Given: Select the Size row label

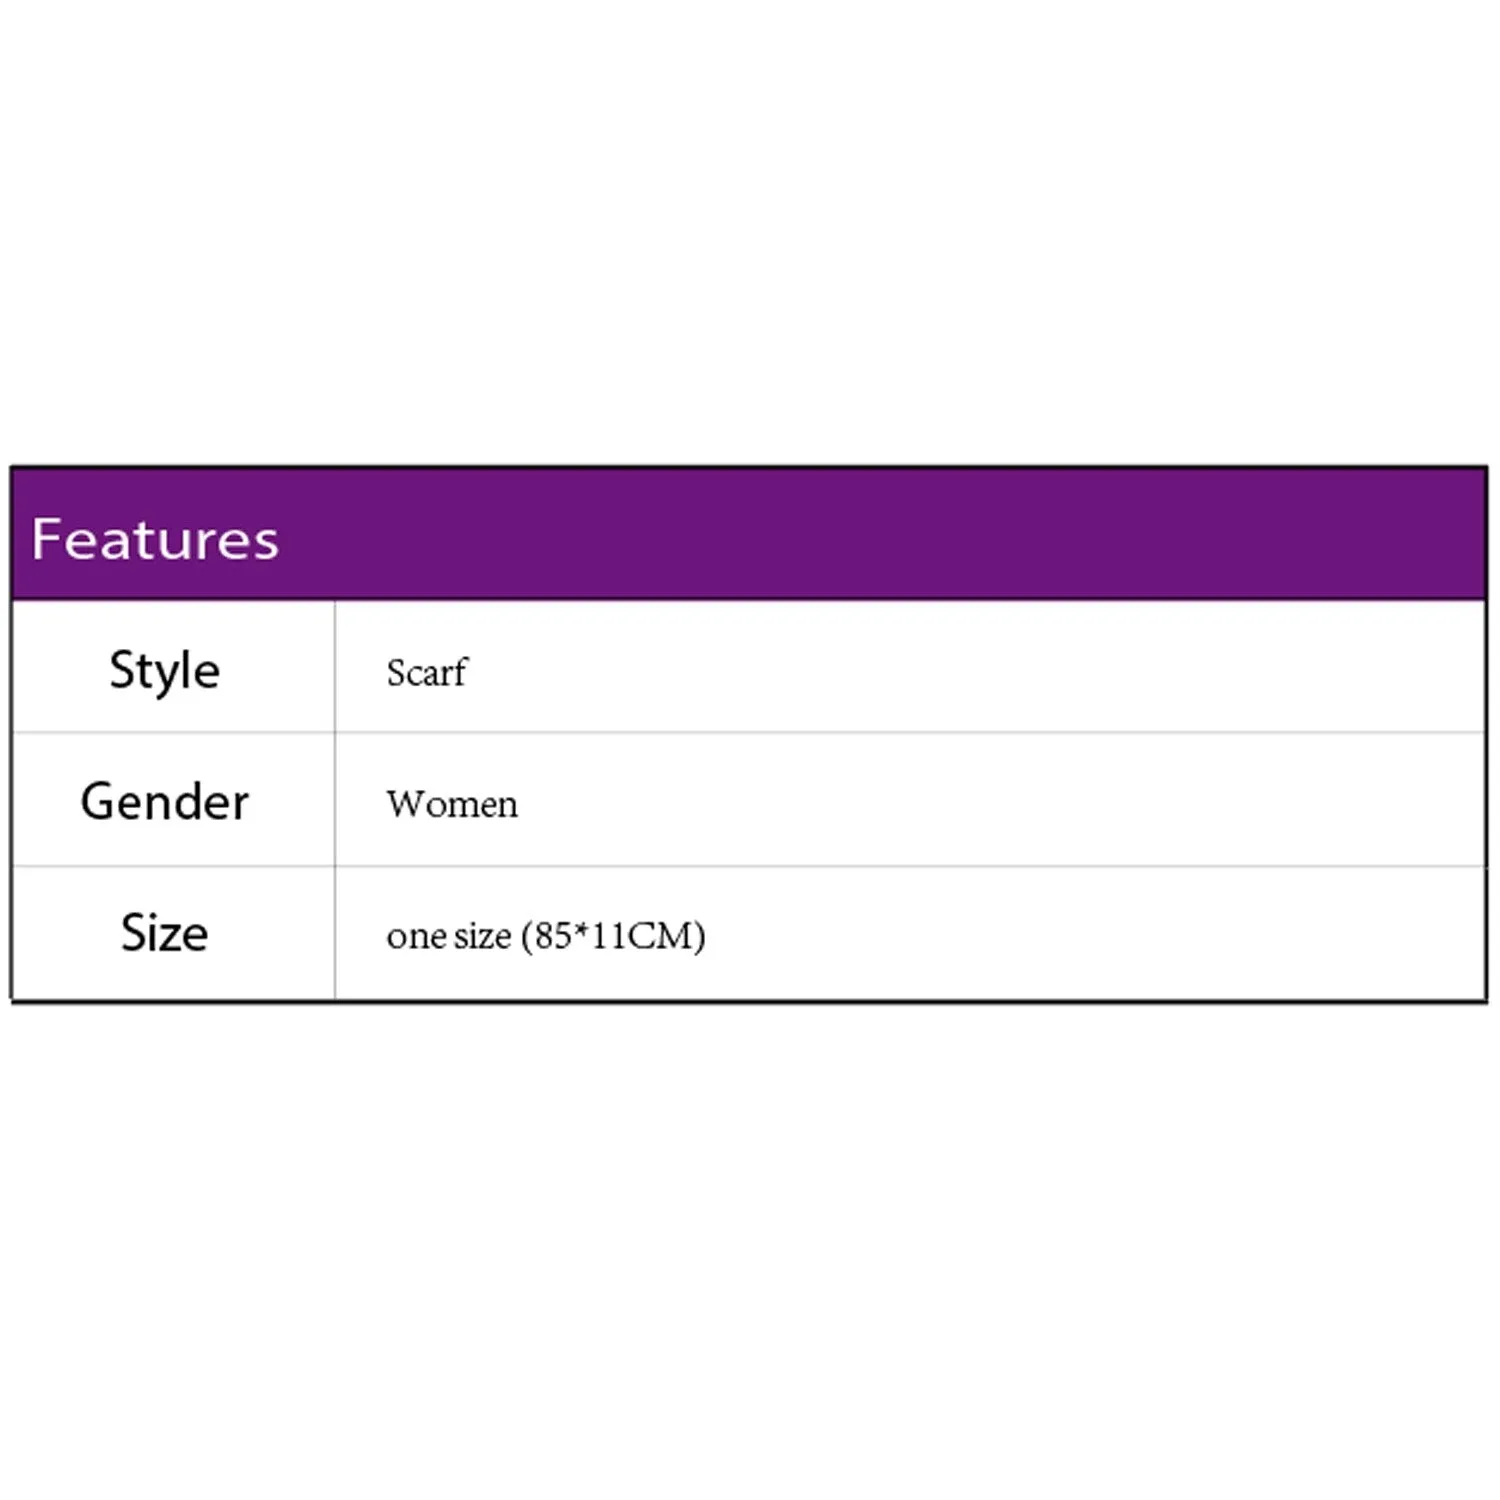Looking at the screenshot, I should 165,933.
